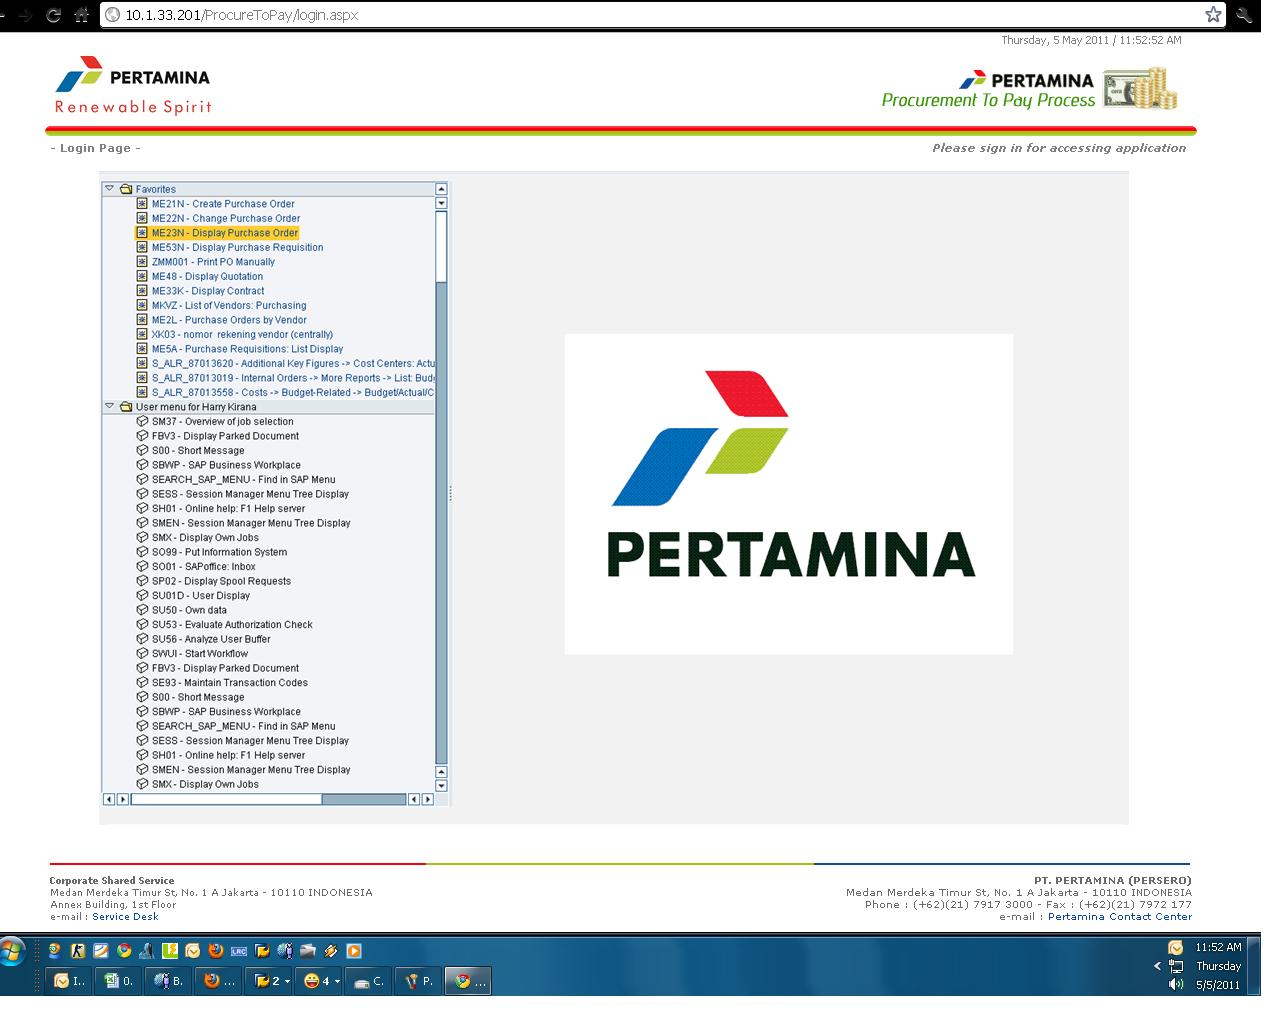Launch Firefox from the quick launch bar
The width and height of the screenshot is (1280, 1024).
pyautogui.click(x=214, y=950)
